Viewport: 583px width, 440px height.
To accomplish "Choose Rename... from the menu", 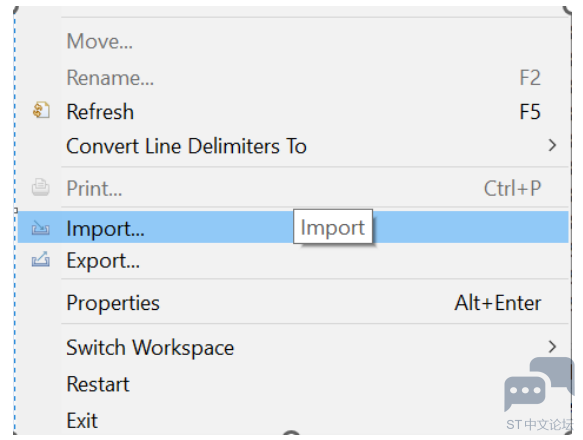I will tap(110, 78).
